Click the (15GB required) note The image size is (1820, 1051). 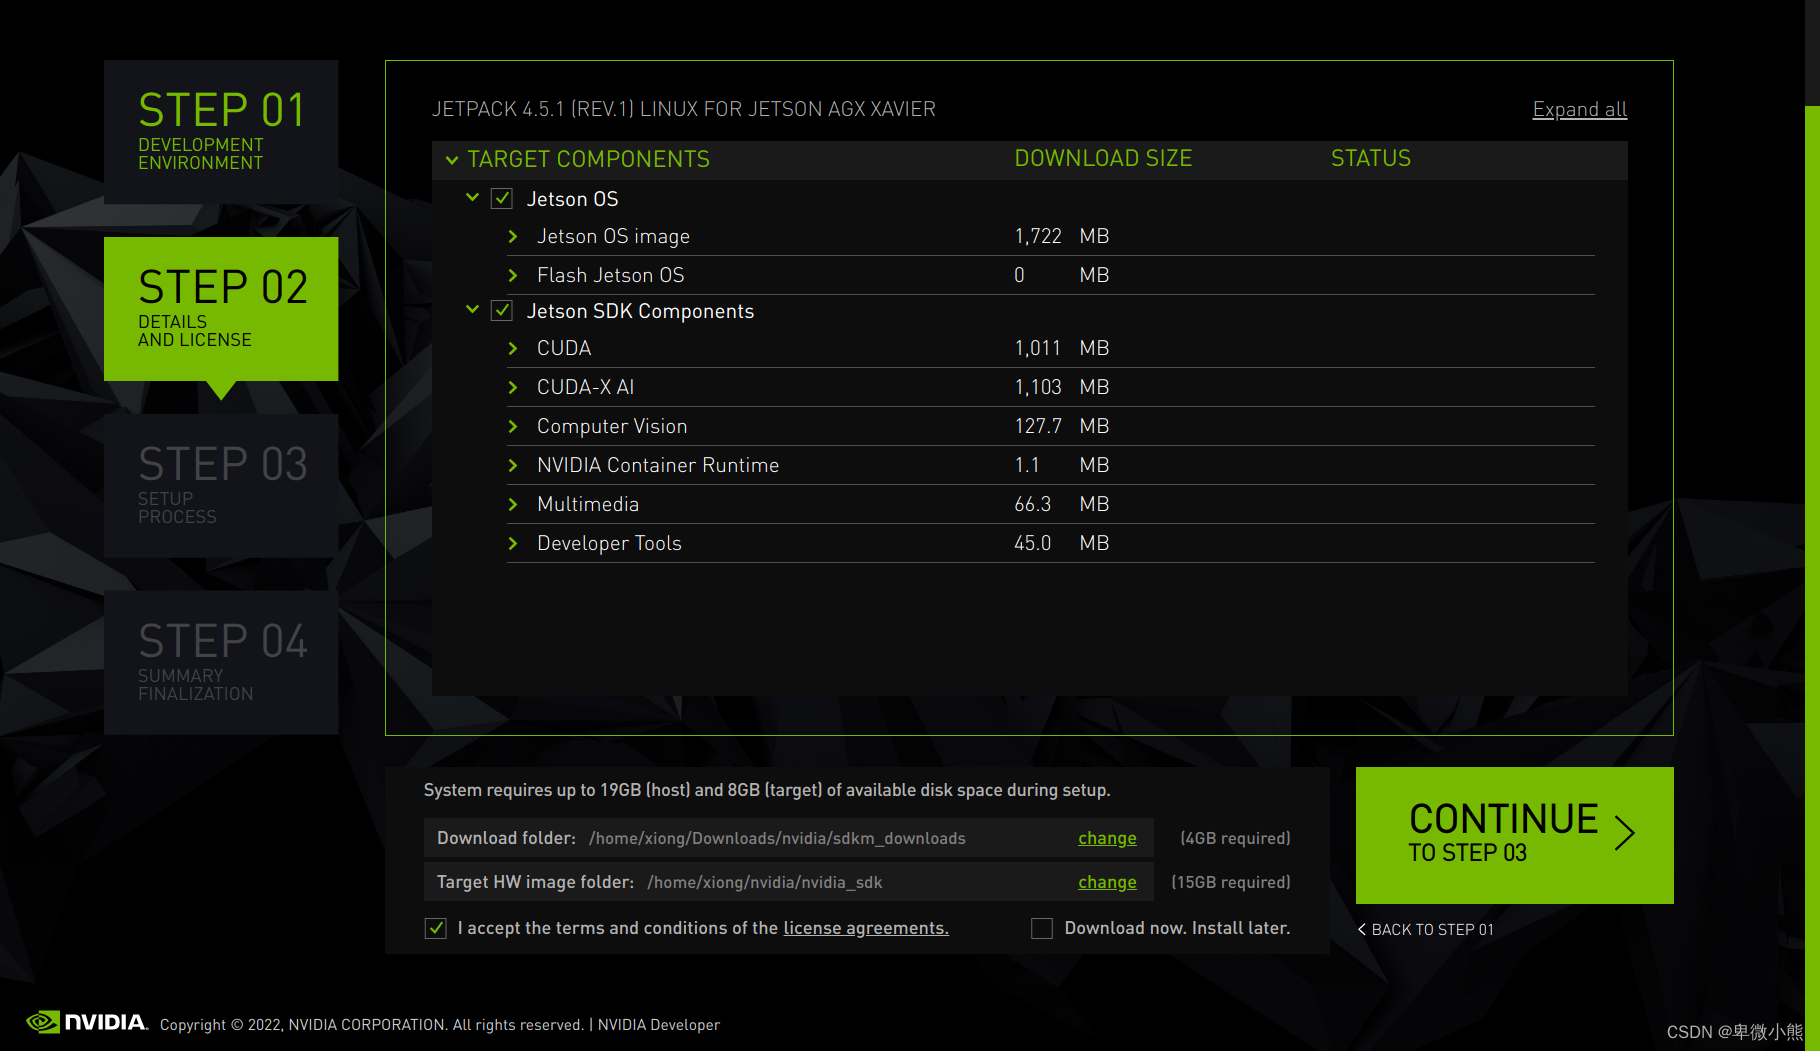1231,882
